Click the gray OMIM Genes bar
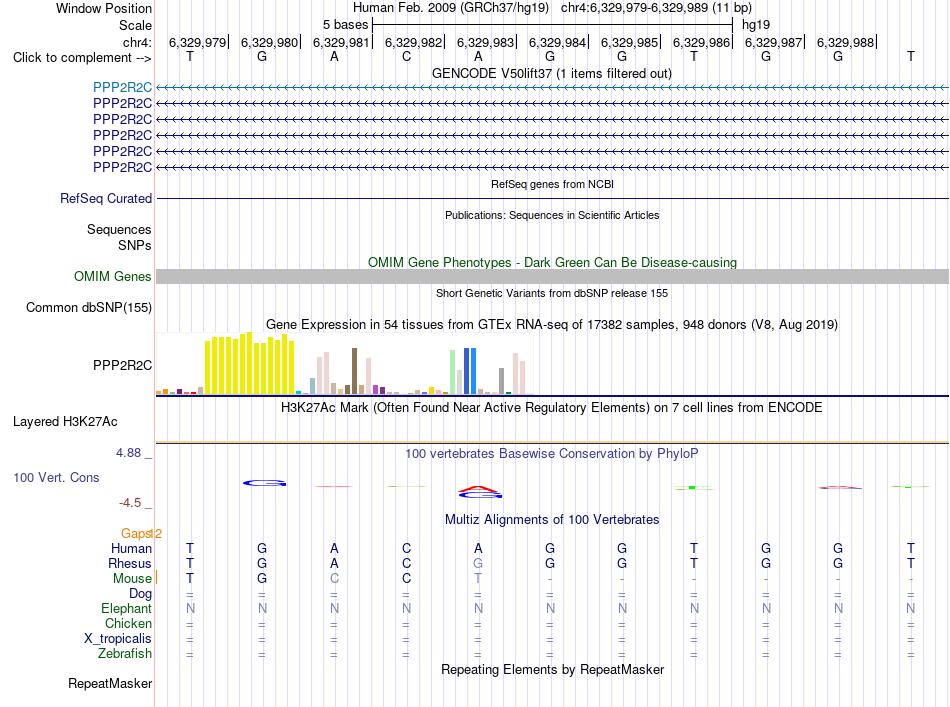The height and width of the screenshot is (707, 950). click(553, 276)
